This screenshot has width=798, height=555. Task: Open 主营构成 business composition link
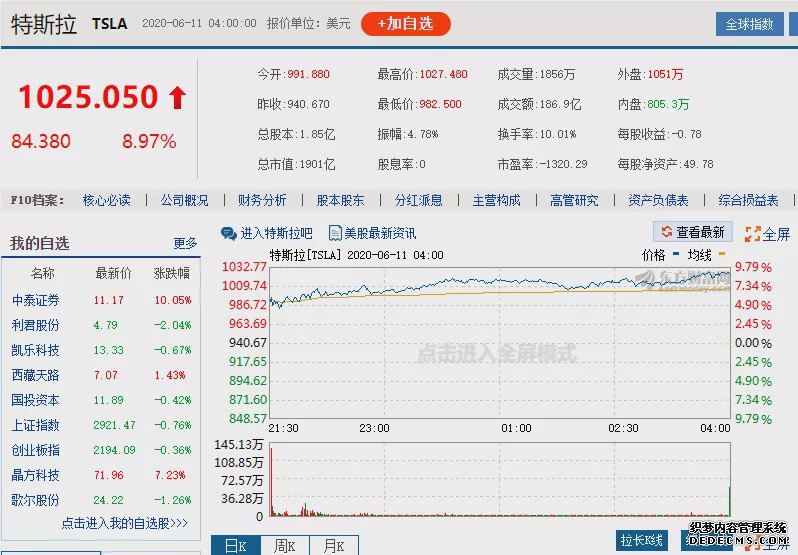496,200
